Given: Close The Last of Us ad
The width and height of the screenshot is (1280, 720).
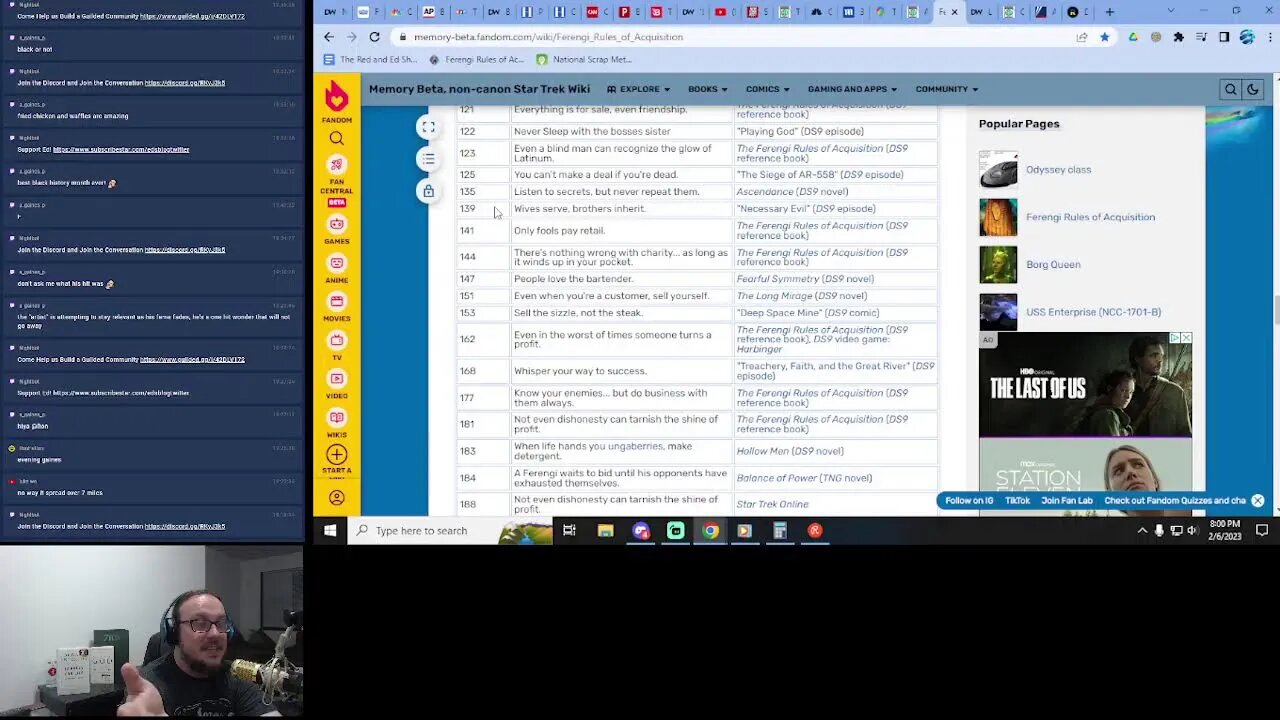Looking at the screenshot, I should click(1186, 339).
